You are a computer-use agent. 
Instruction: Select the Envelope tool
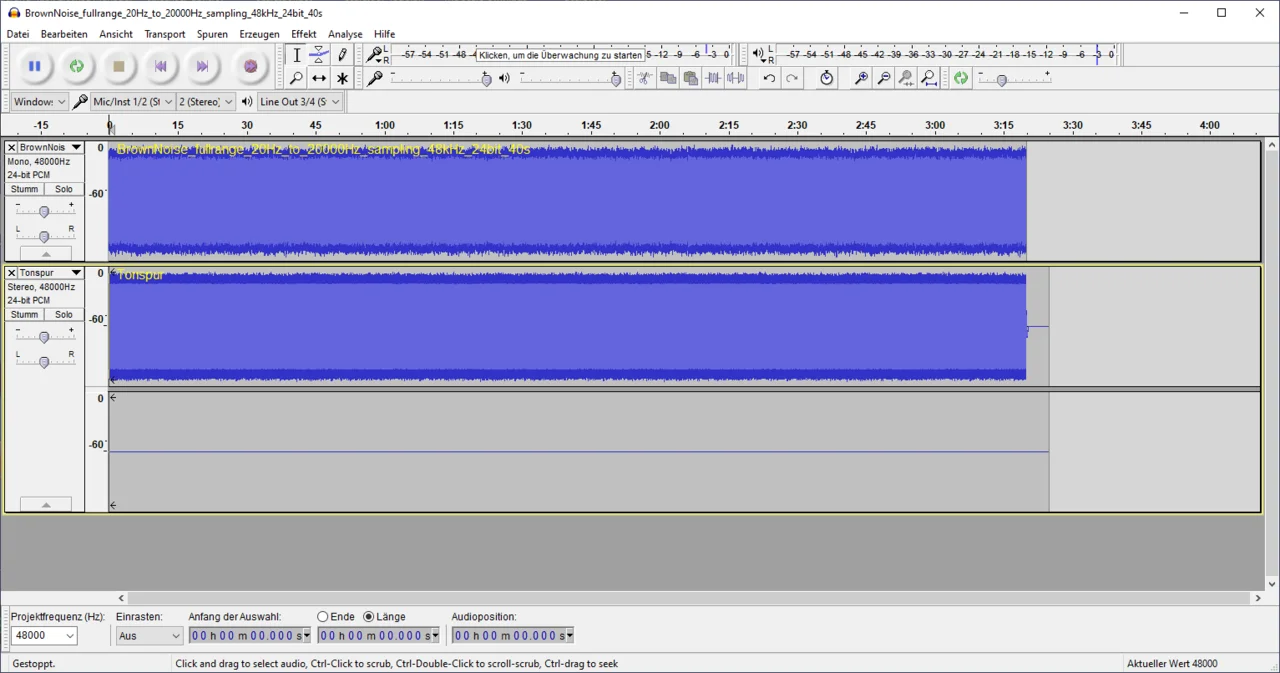click(319, 55)
